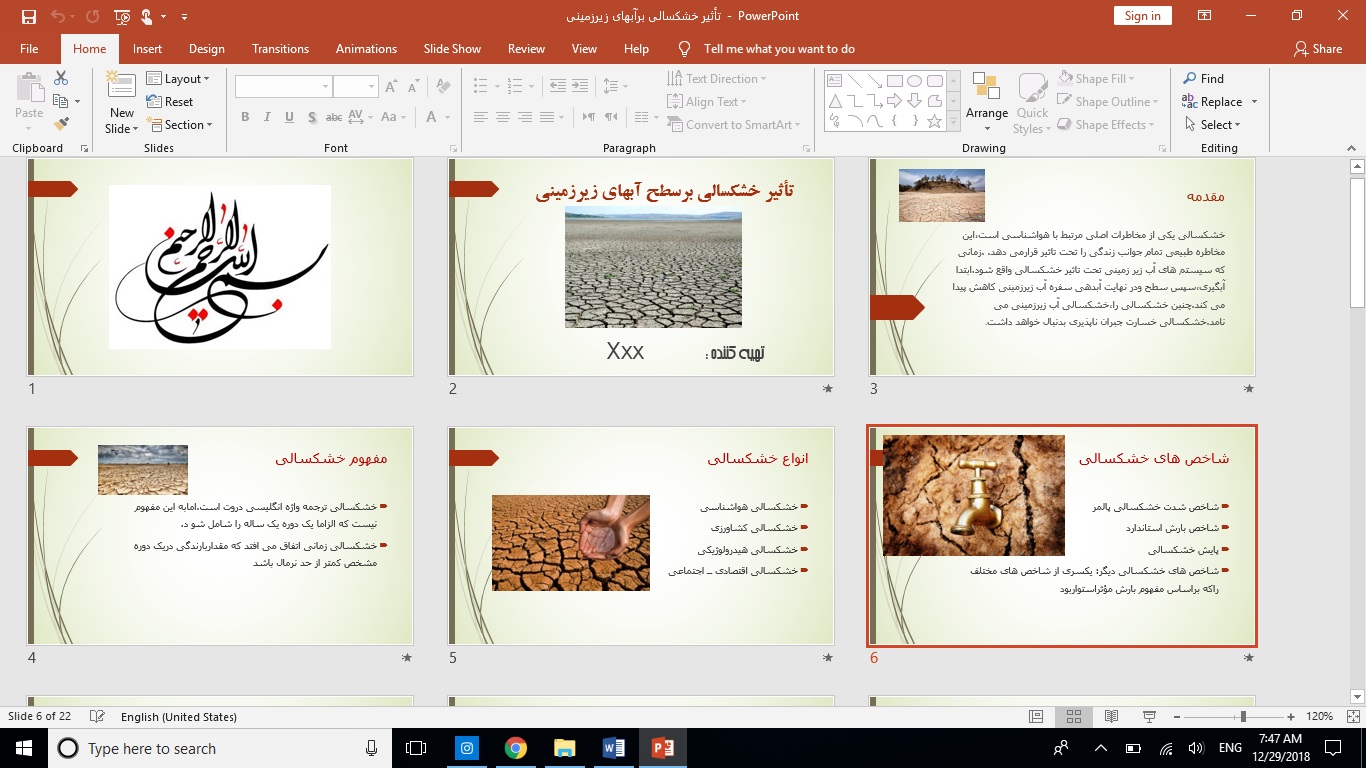Screen dimensions: 1366x768
Task: Switch to Reading View in status bar
Action: 1111,717
